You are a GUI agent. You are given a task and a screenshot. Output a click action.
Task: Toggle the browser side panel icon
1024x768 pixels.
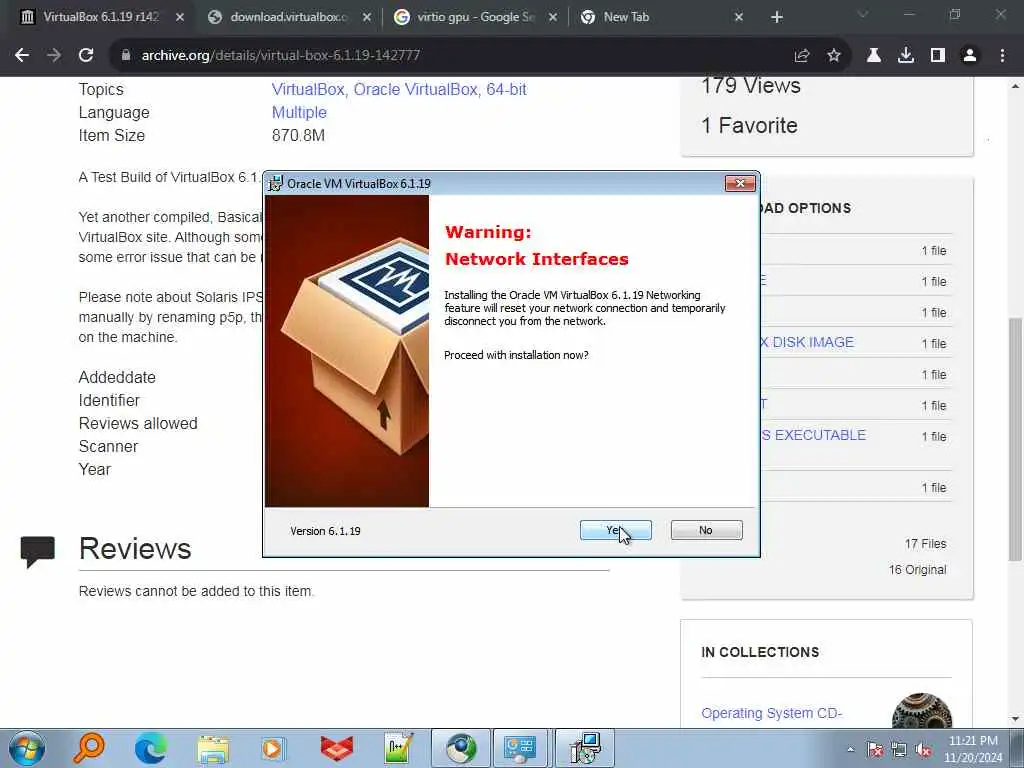click(x=938, y=56)
